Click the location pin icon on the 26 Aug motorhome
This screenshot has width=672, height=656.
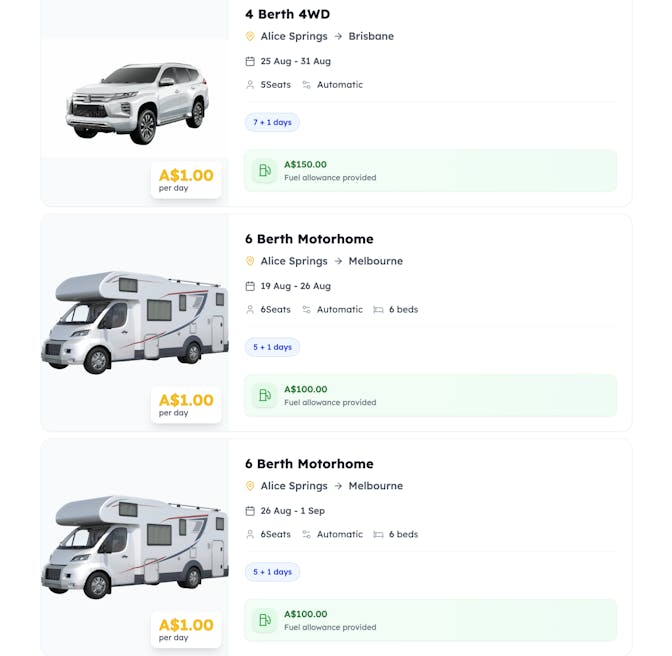pyautogui.click(x=250, y=486)
